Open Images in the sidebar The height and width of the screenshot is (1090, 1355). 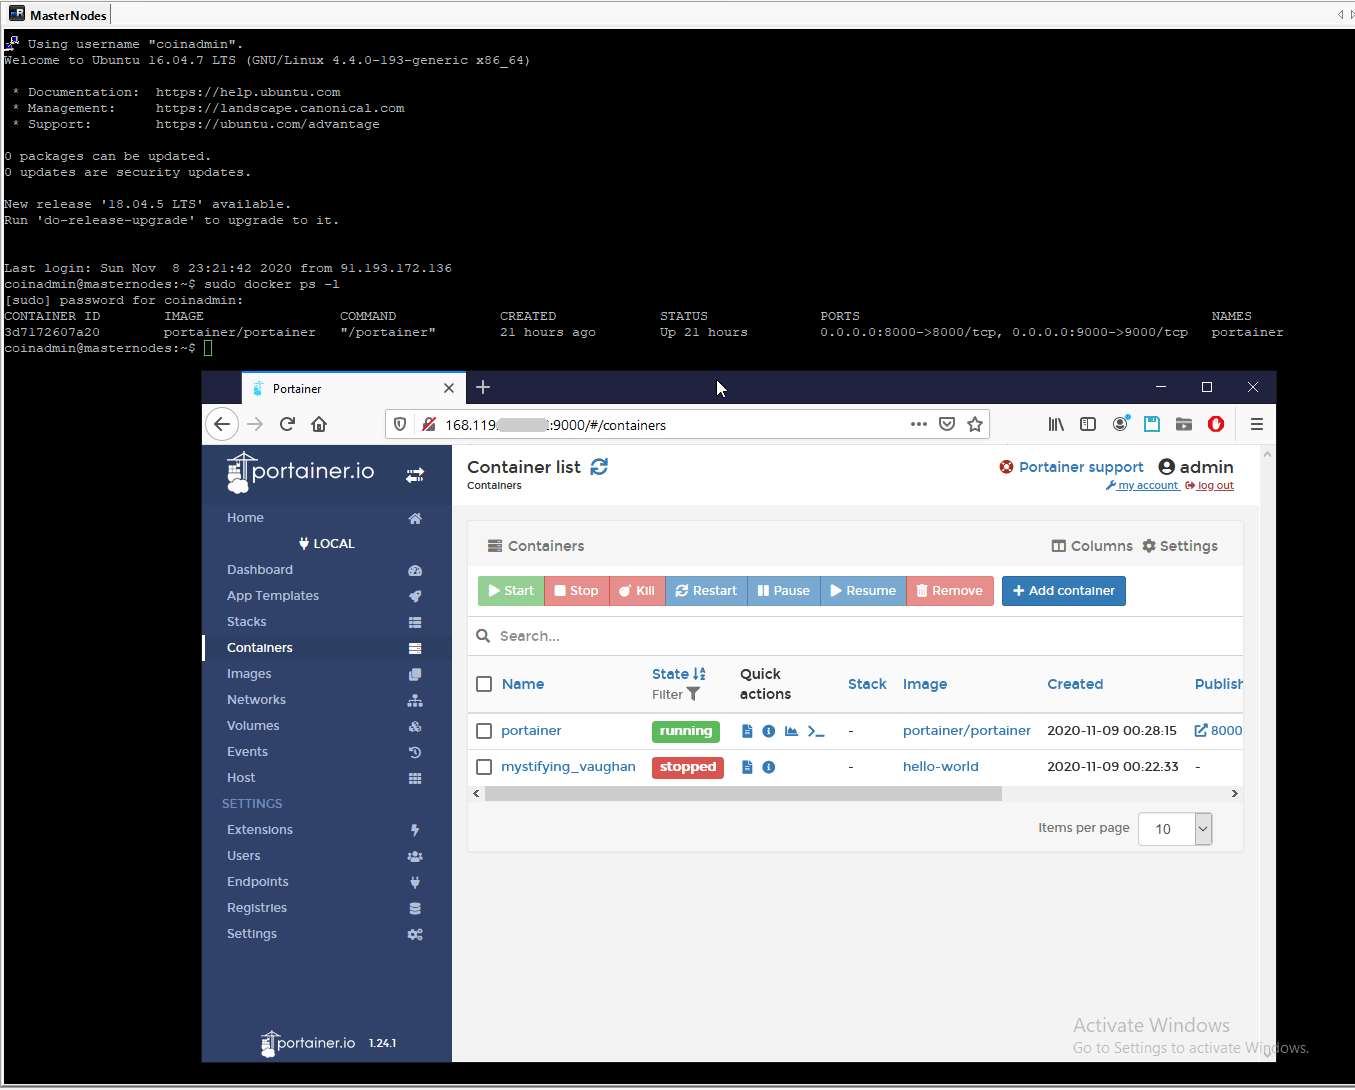(327, 674)
